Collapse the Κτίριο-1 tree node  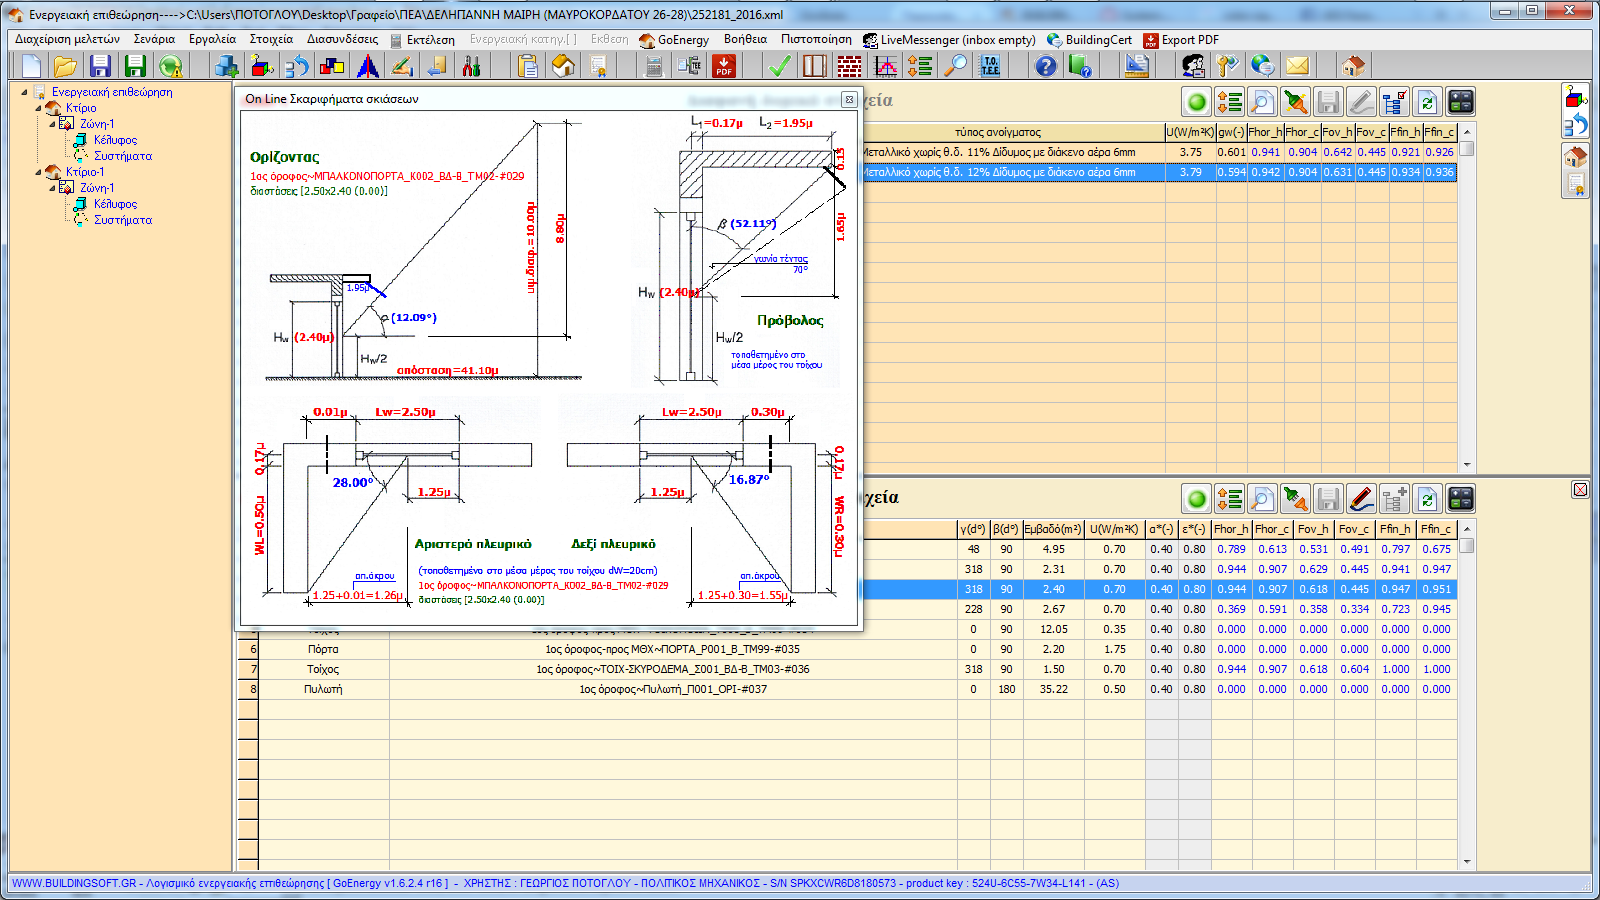click(x=39, y=172)
